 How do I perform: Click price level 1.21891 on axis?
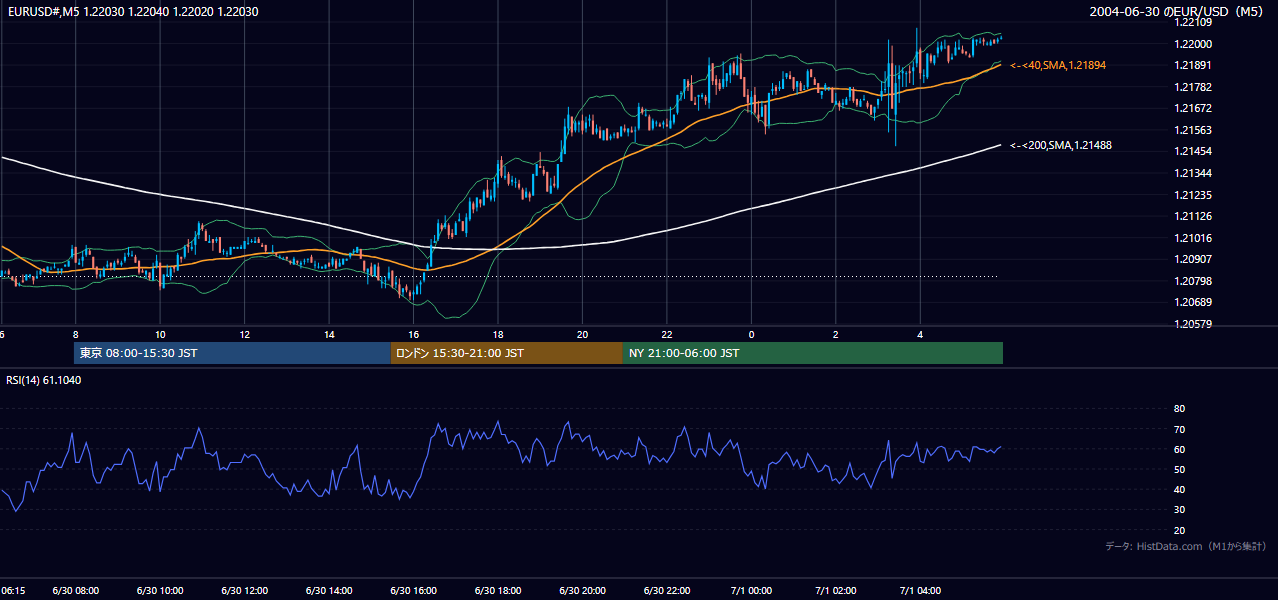1193,65
